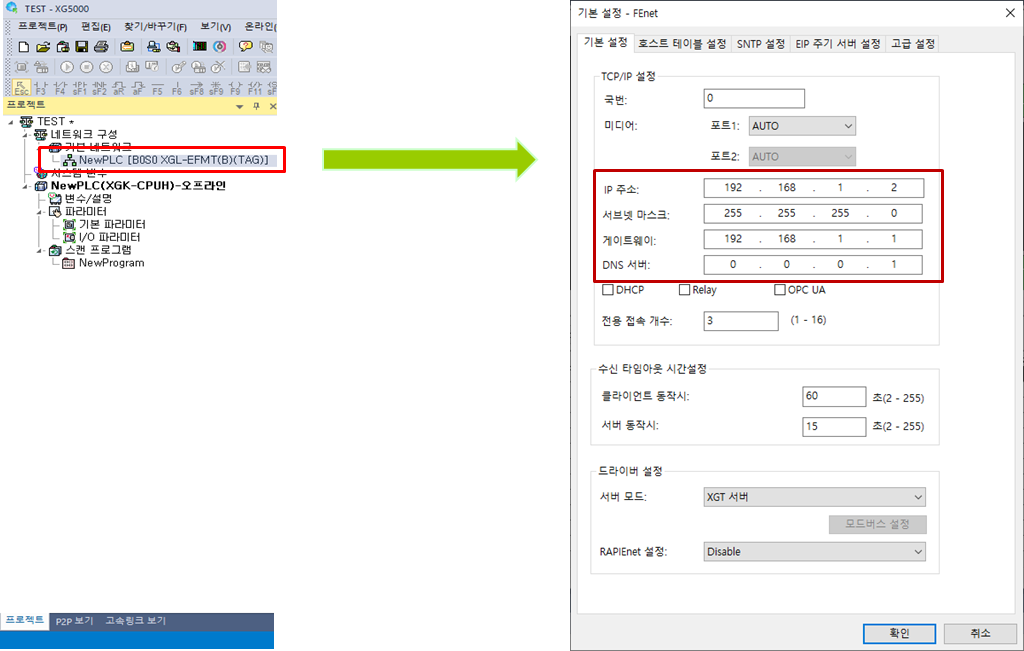The height and width of the screenshot is (651, 1024).
Task: Insert negative transition contact sF2 tool
Action: click(x=99, y=87)
